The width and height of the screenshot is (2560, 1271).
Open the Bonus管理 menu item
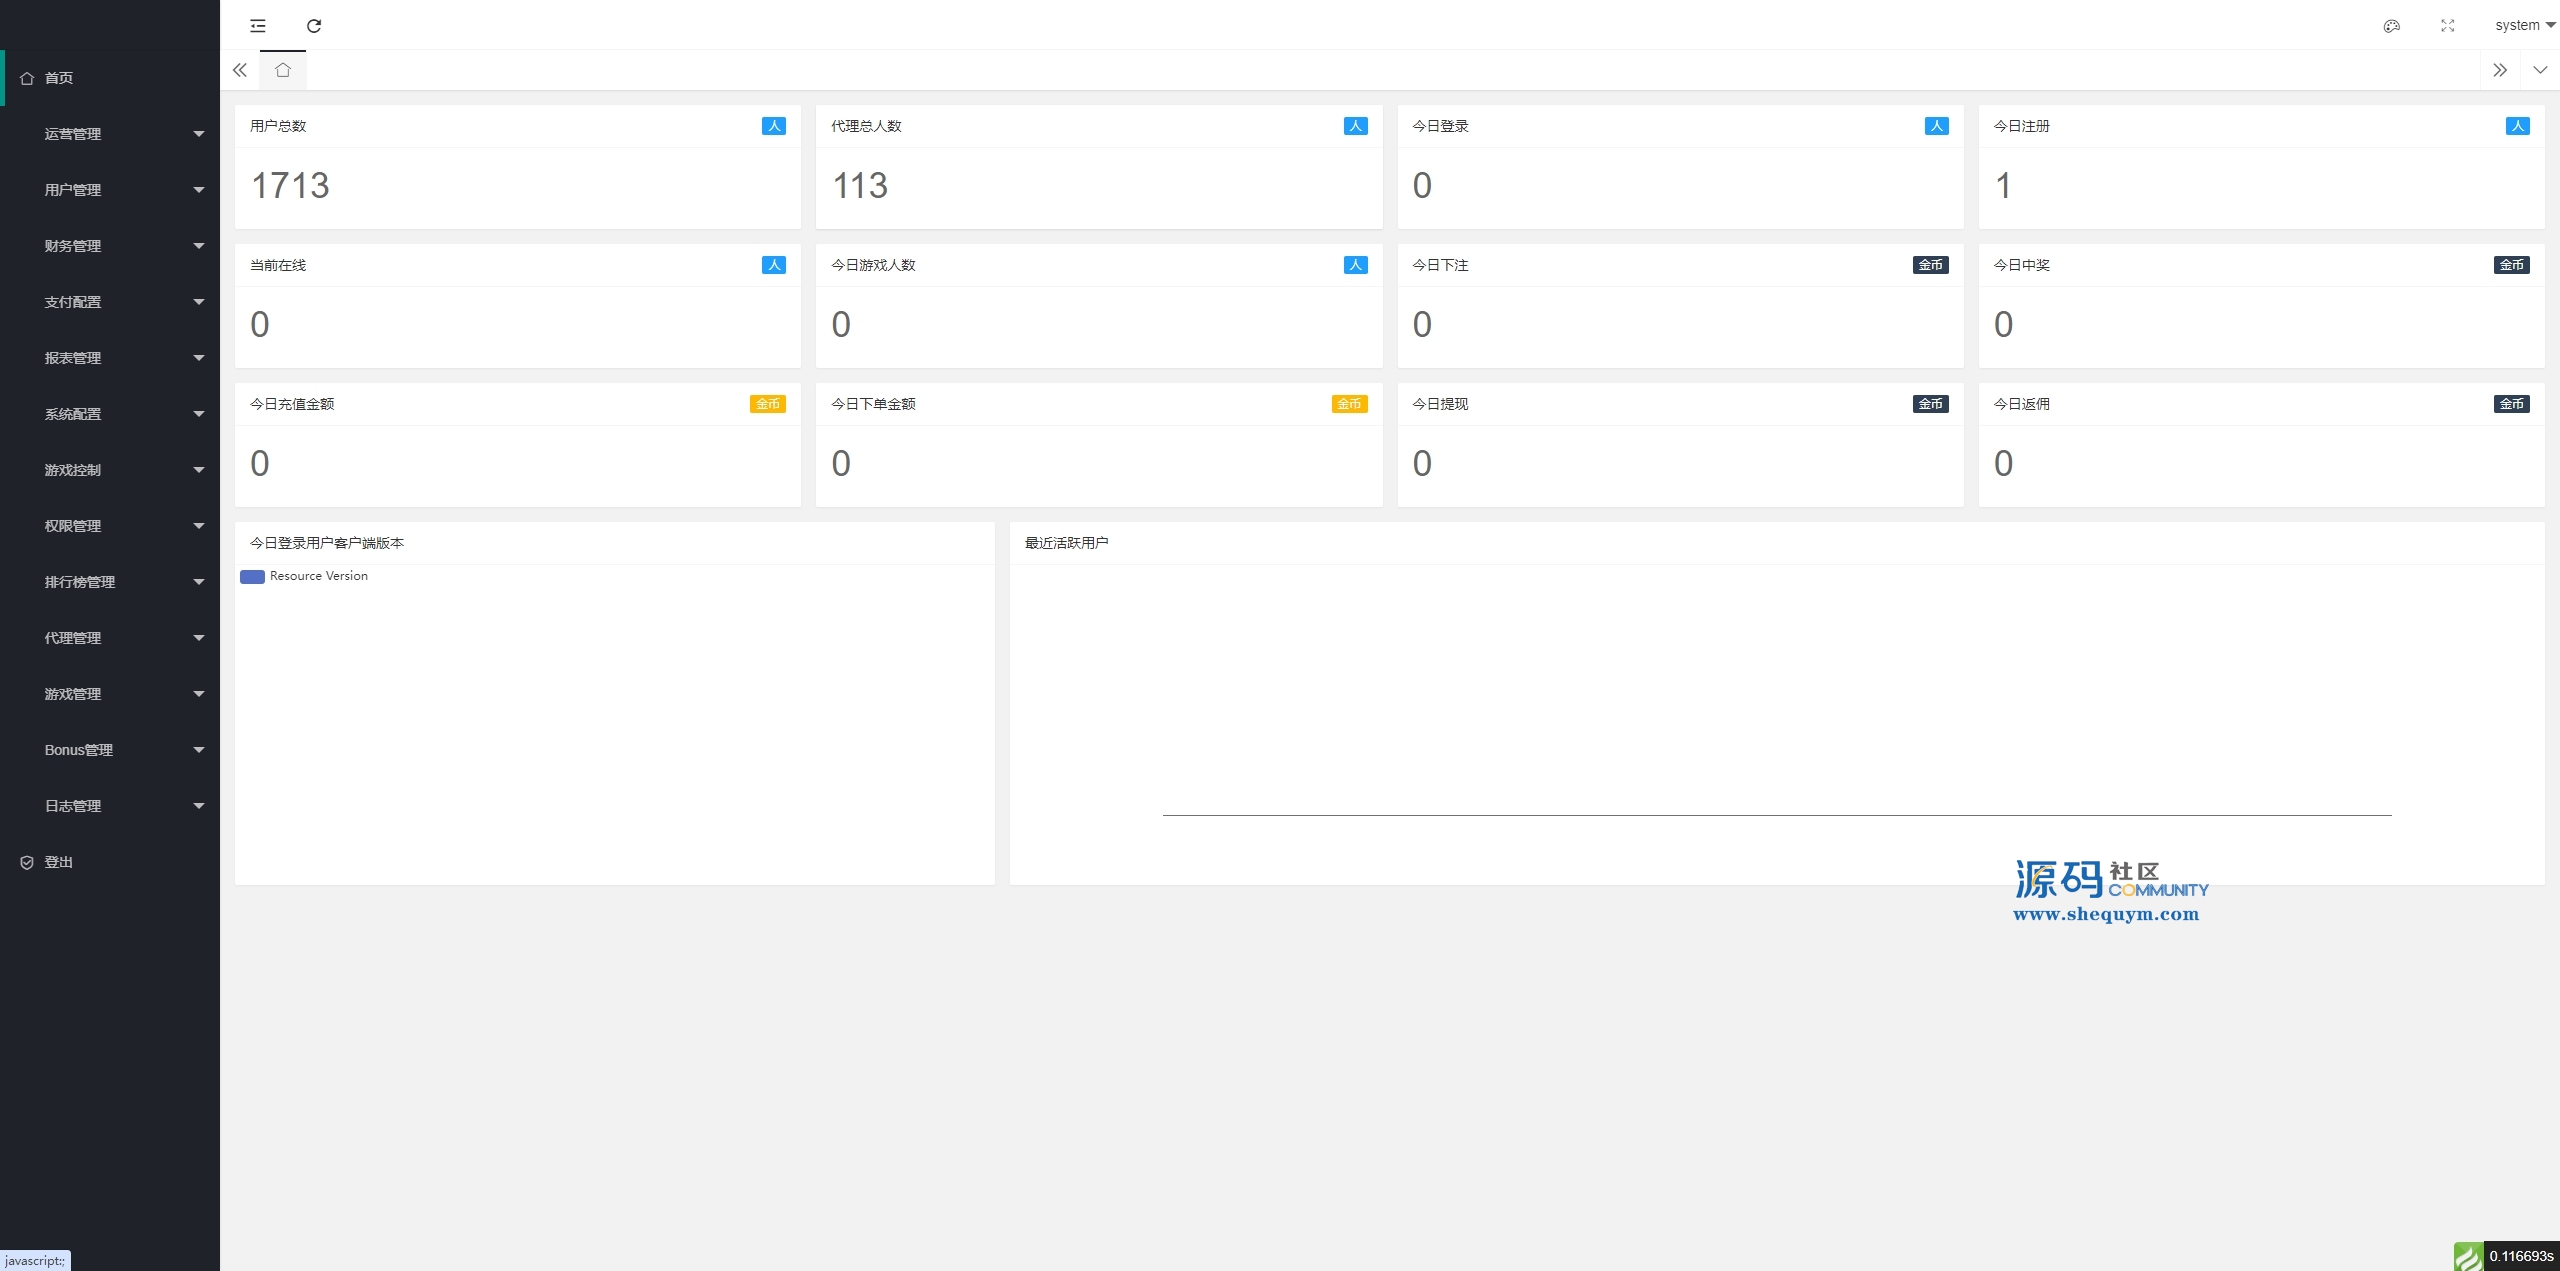110,750
